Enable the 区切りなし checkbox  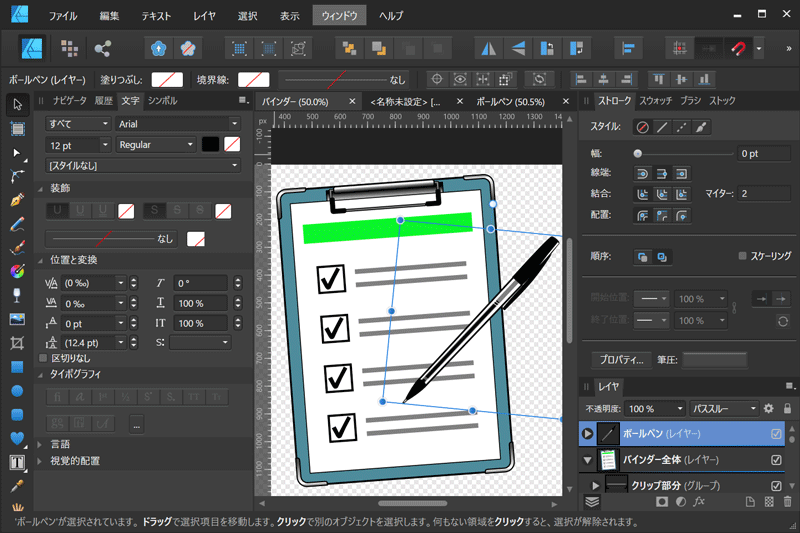43,358
